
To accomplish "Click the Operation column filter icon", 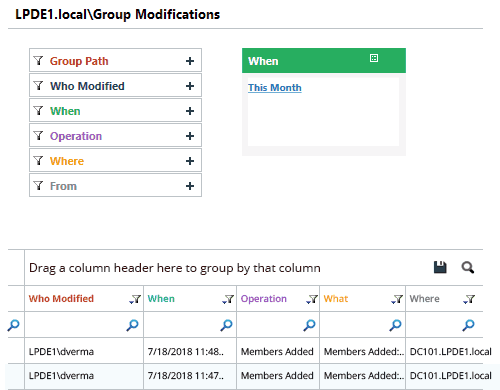I will pos(312,299).
